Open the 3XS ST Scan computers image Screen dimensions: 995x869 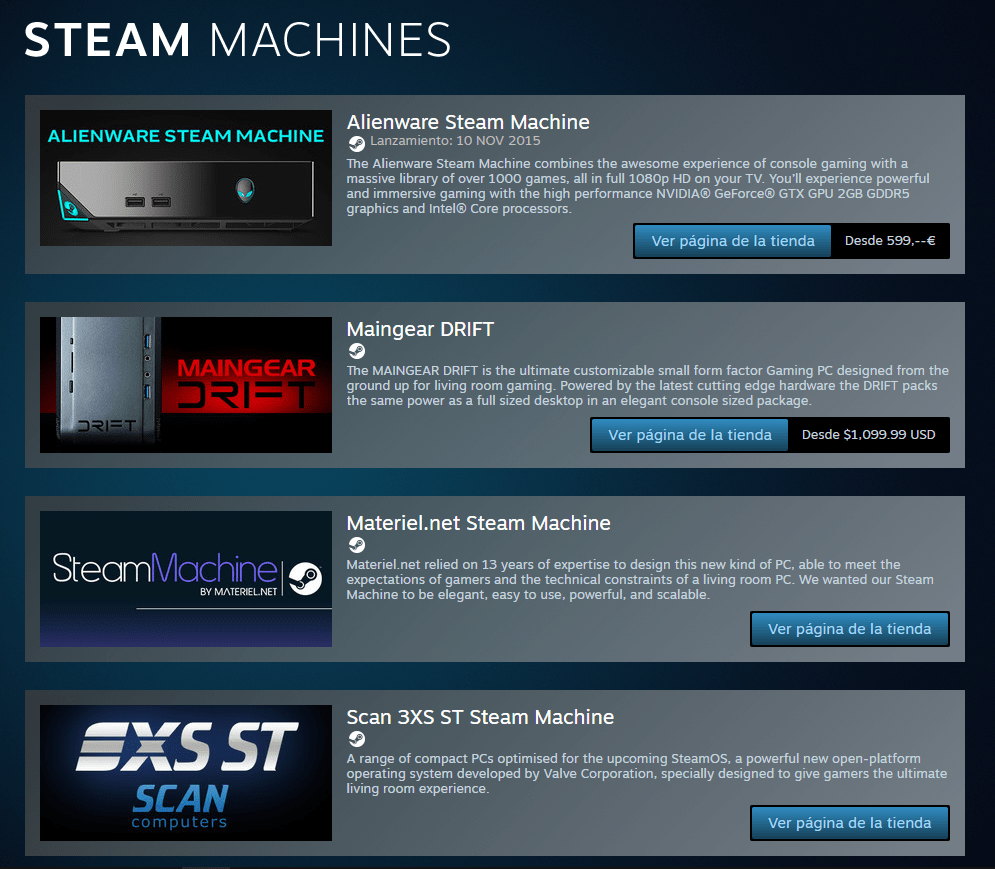(x=186, y=773)
